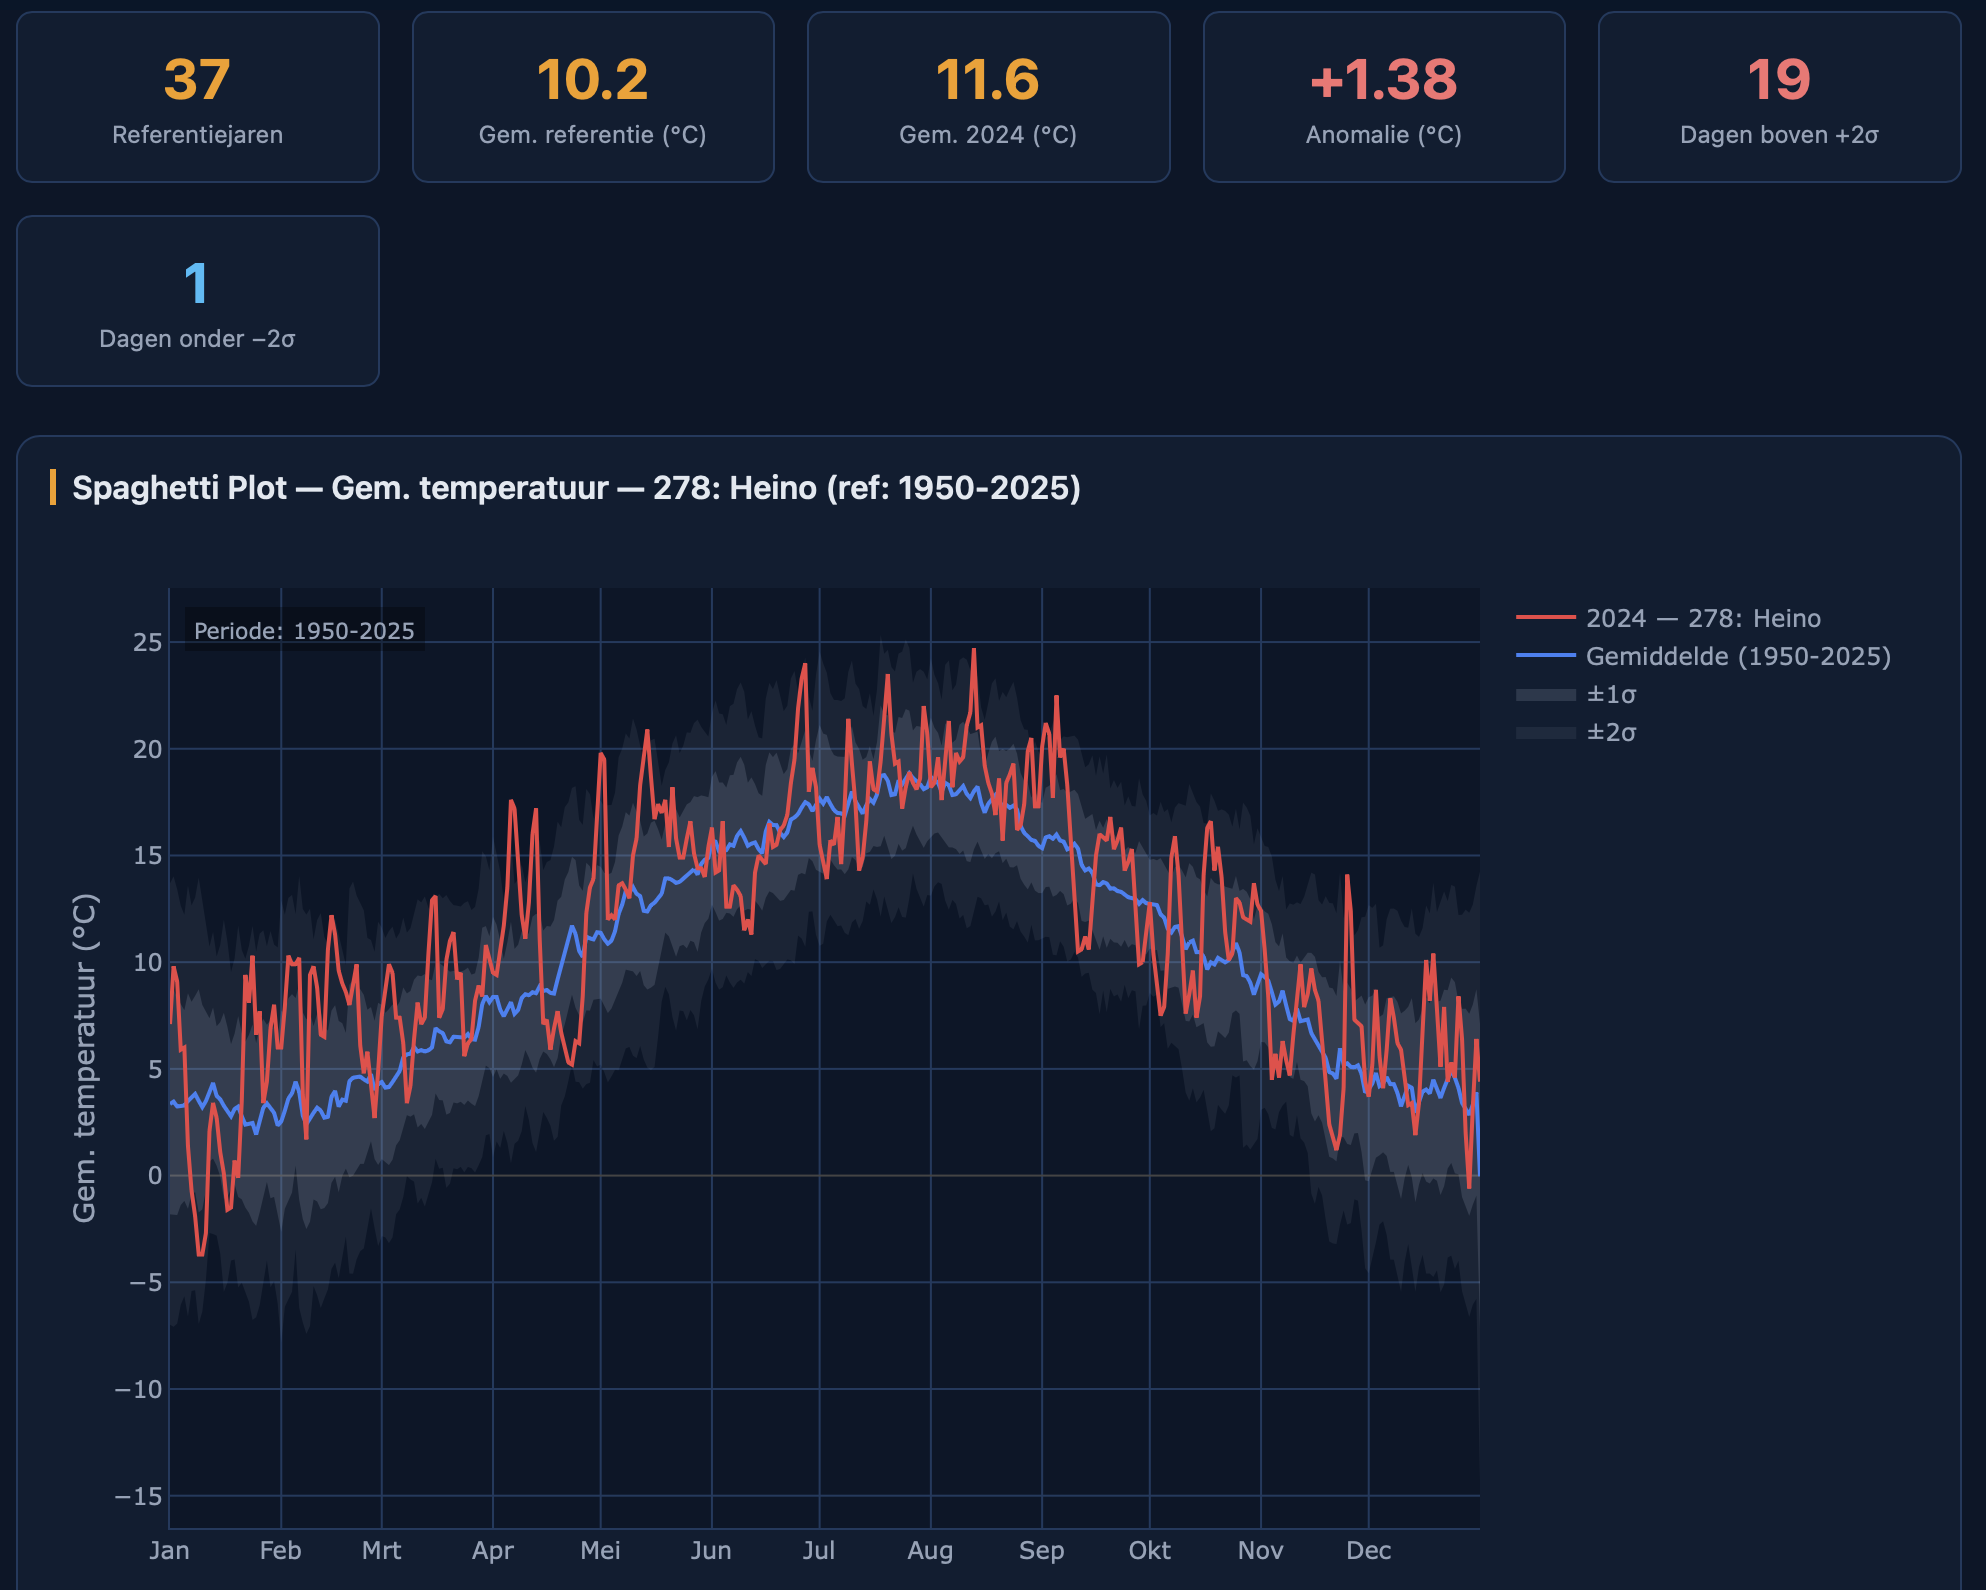Click the −15 tick on y-axis
Viewport: 1986px width, 1590px height.
(x=138, y=1496)
